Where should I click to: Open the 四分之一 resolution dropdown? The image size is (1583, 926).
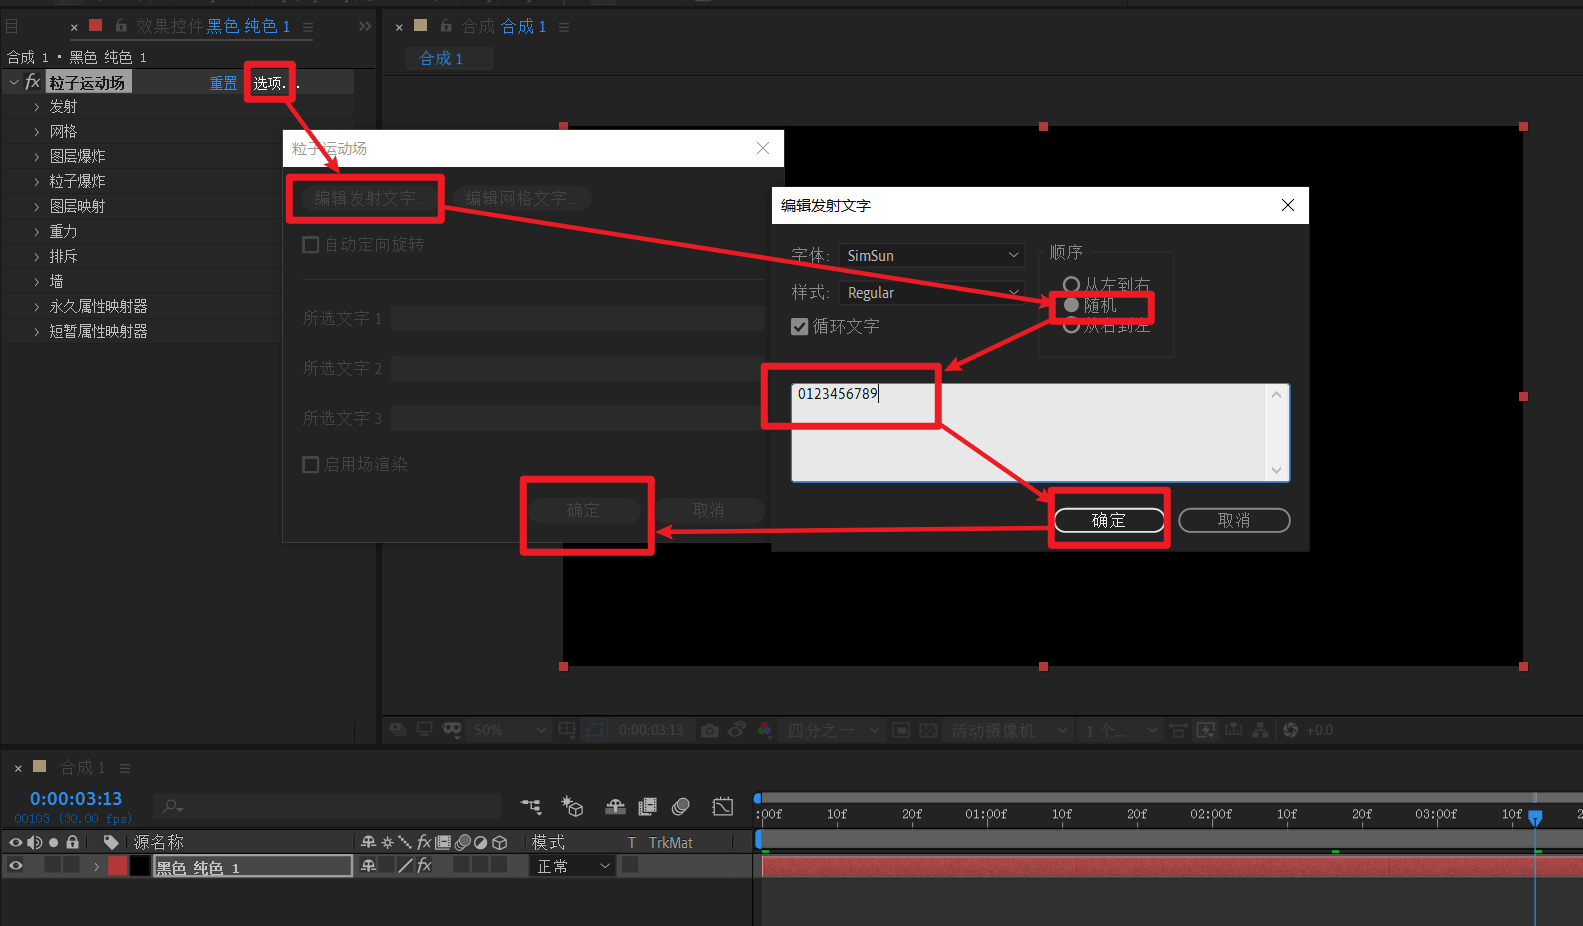(833, 731)
